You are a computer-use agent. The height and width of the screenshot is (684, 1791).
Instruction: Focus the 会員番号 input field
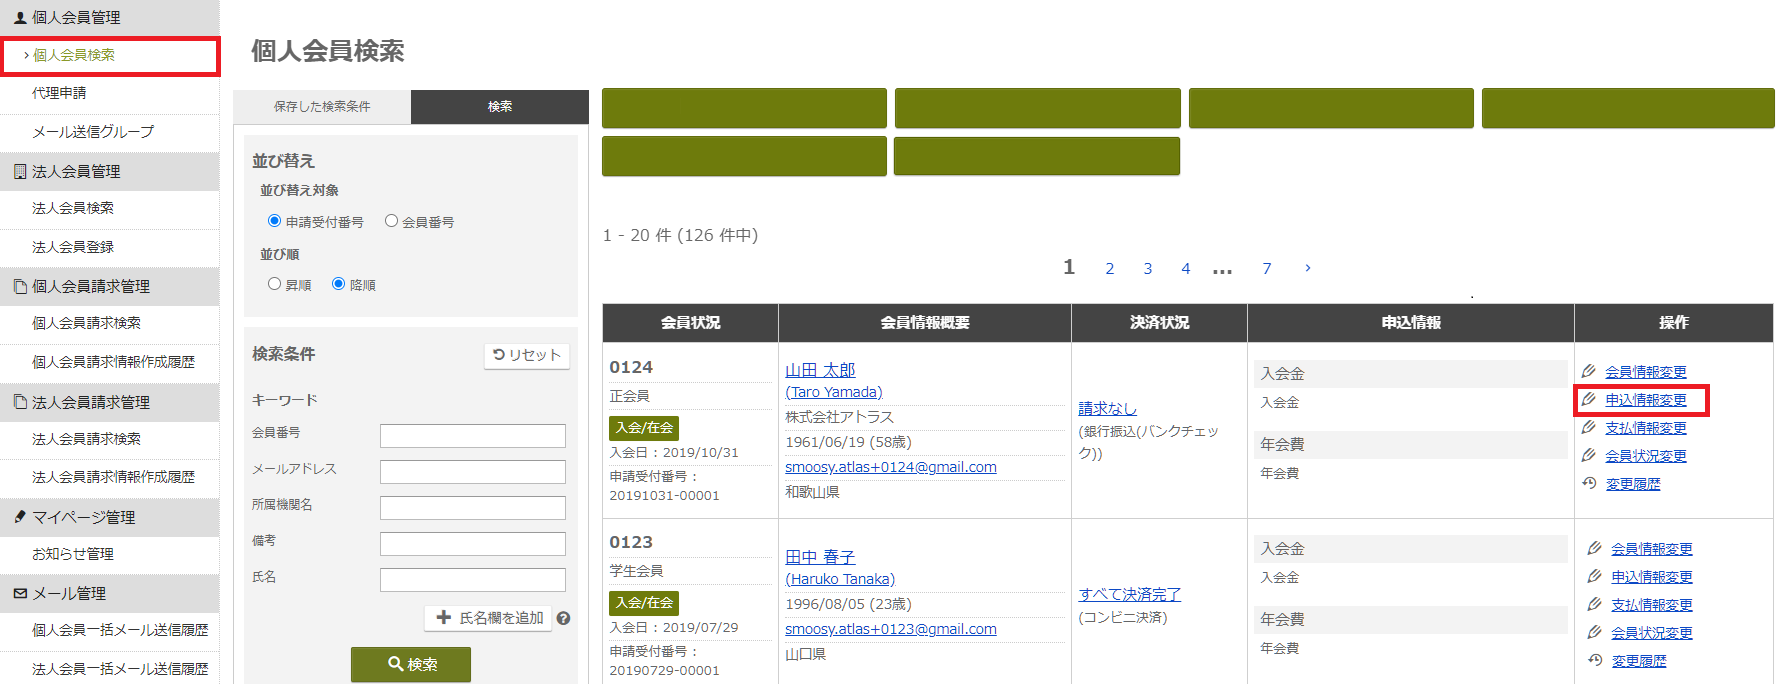pos(473,436)
